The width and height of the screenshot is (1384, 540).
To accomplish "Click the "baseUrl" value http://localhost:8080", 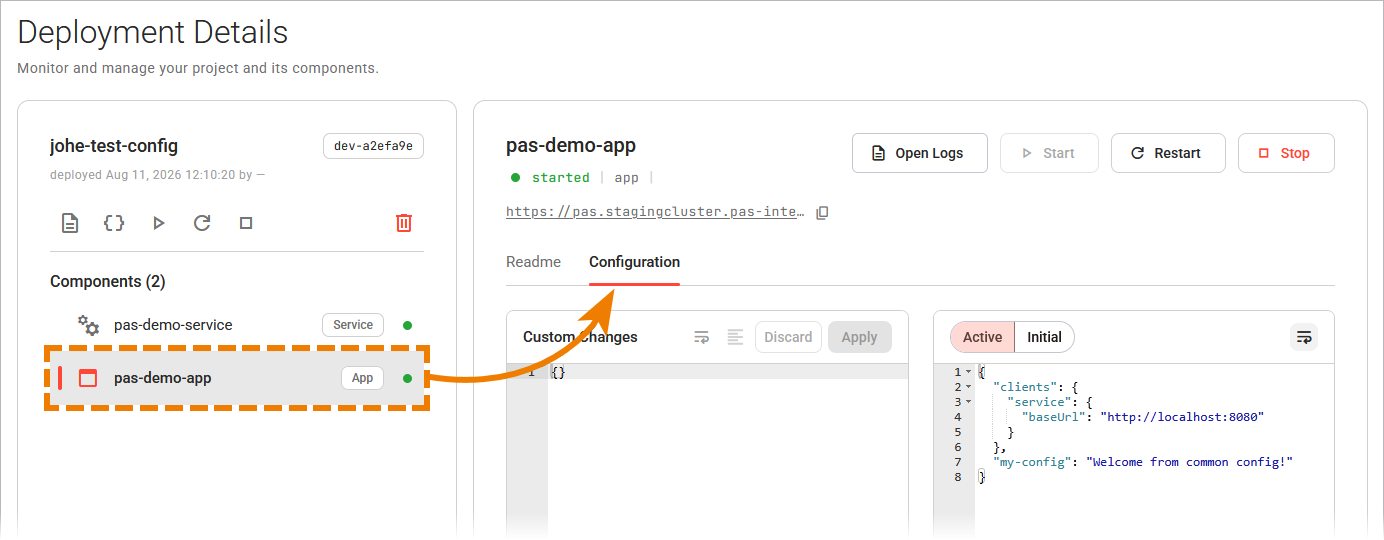I will tap(1182, 417).
